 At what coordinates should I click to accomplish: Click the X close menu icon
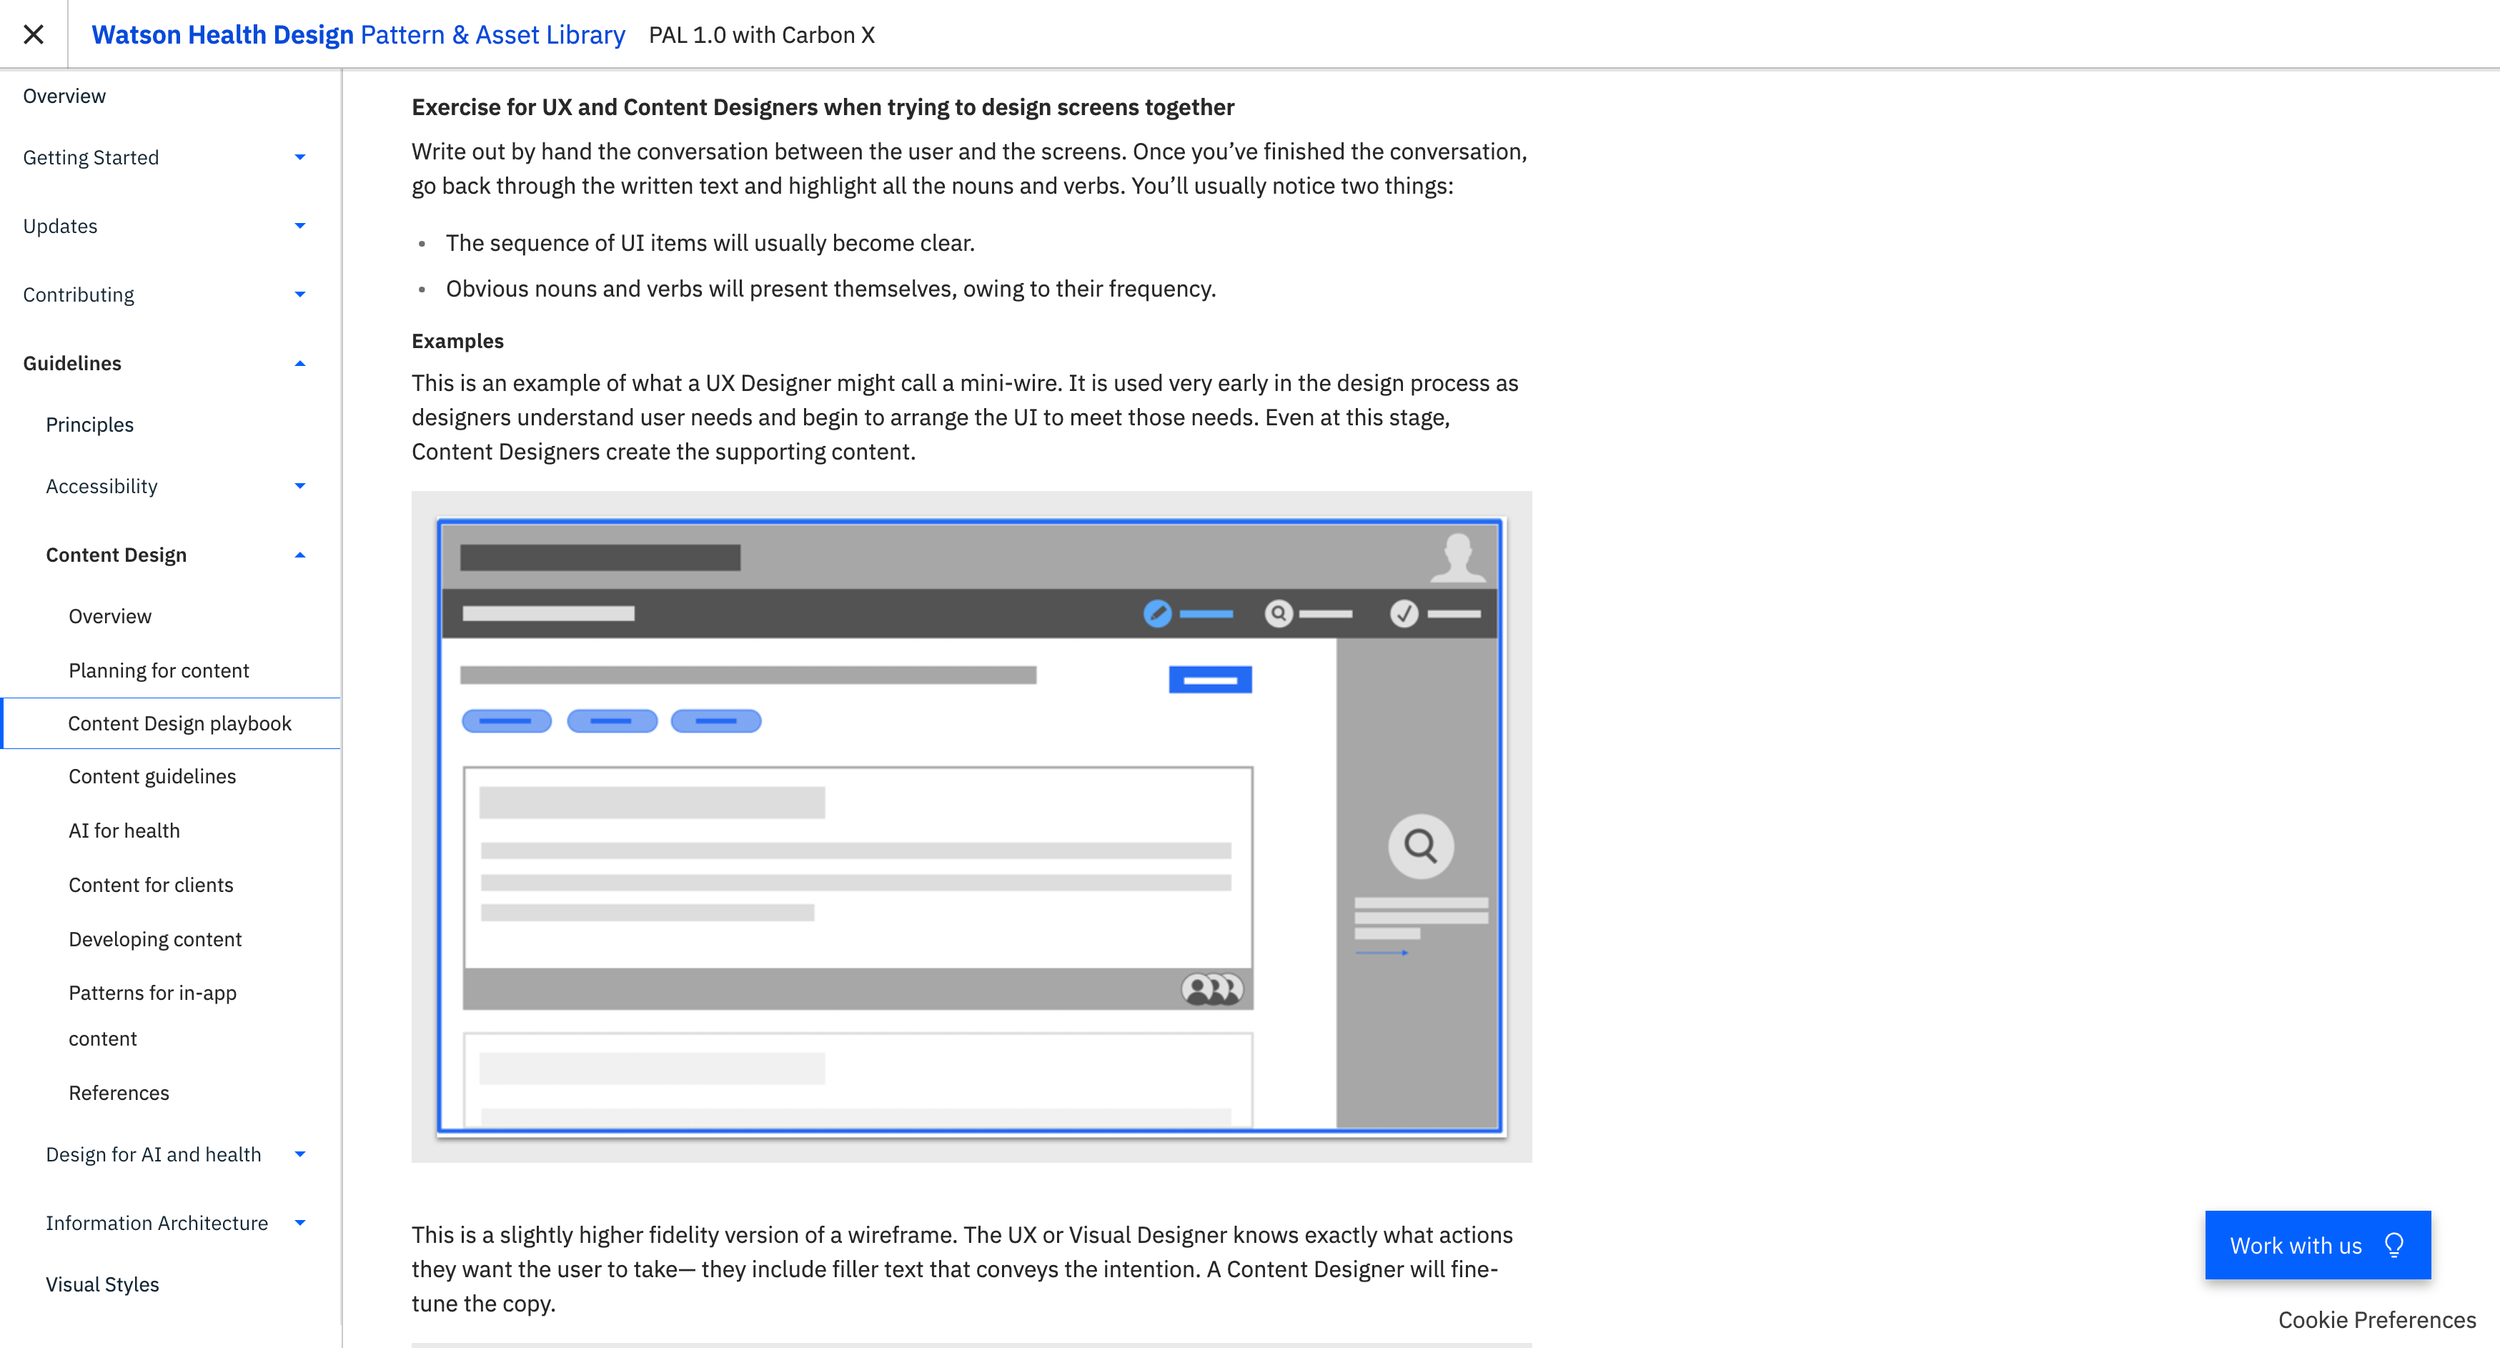click(x=33, y=34)
